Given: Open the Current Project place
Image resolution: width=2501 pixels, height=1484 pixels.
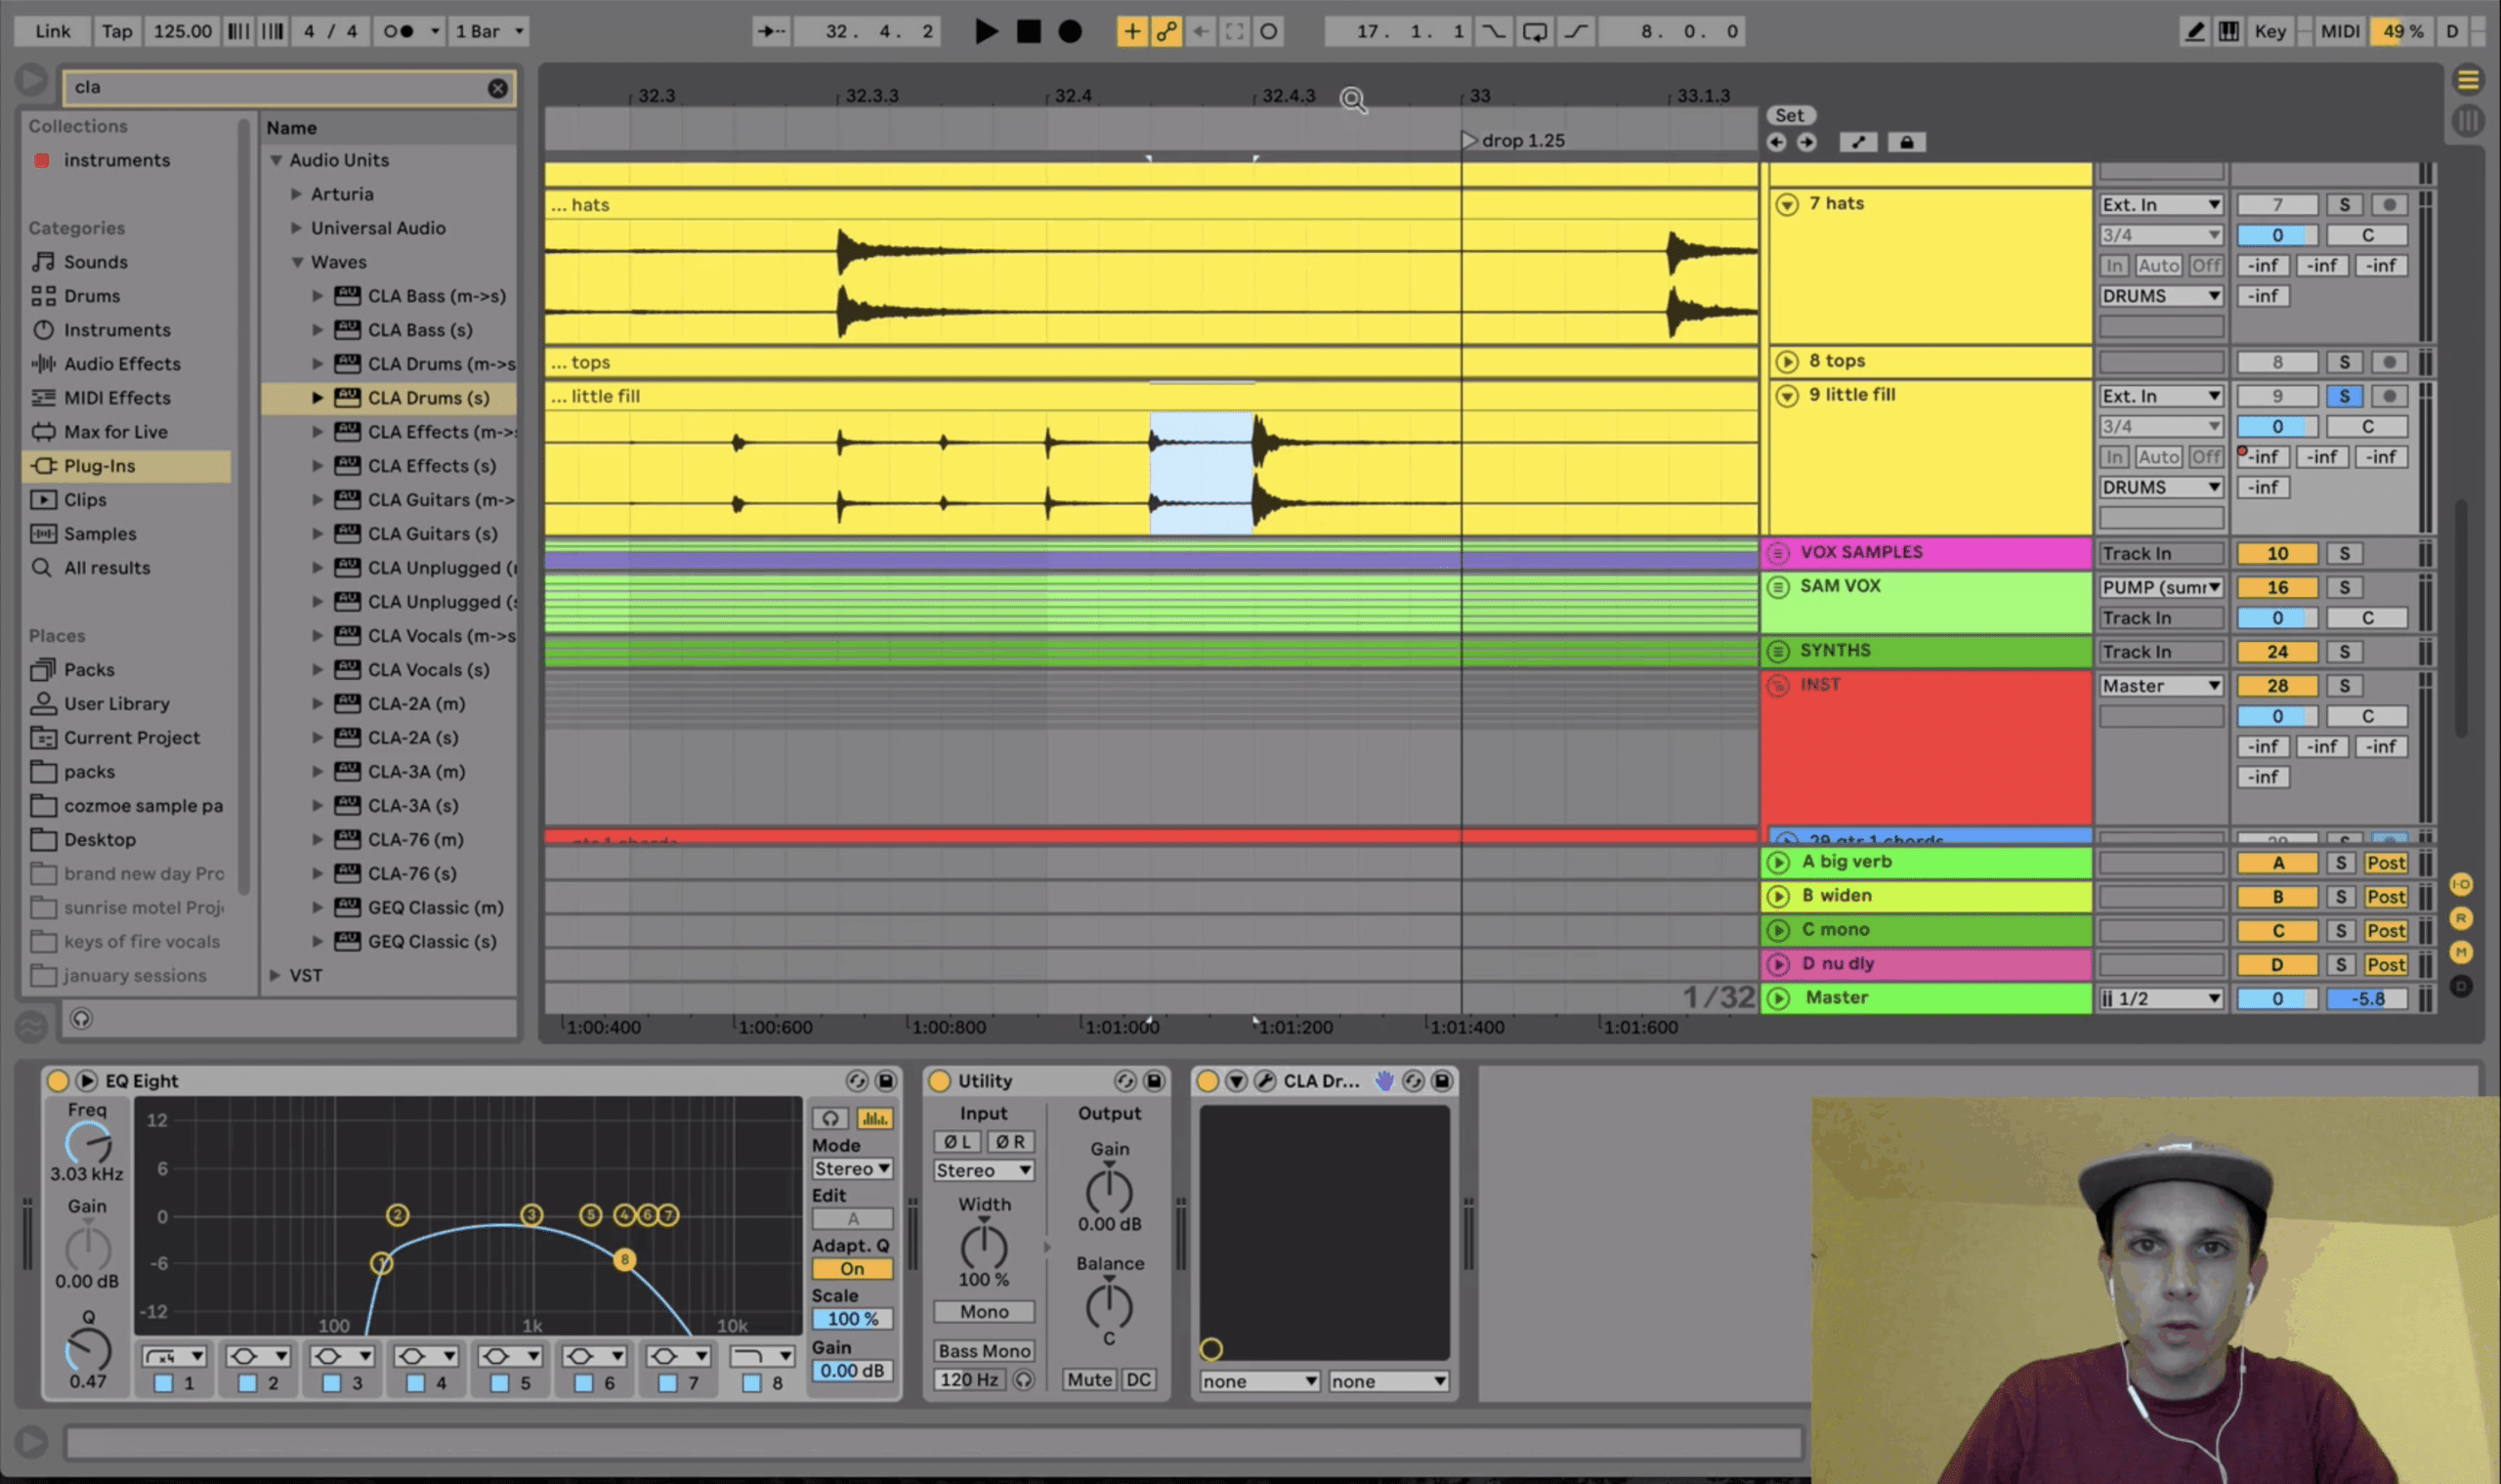Looking at the screenshot, I should [132, 738].
